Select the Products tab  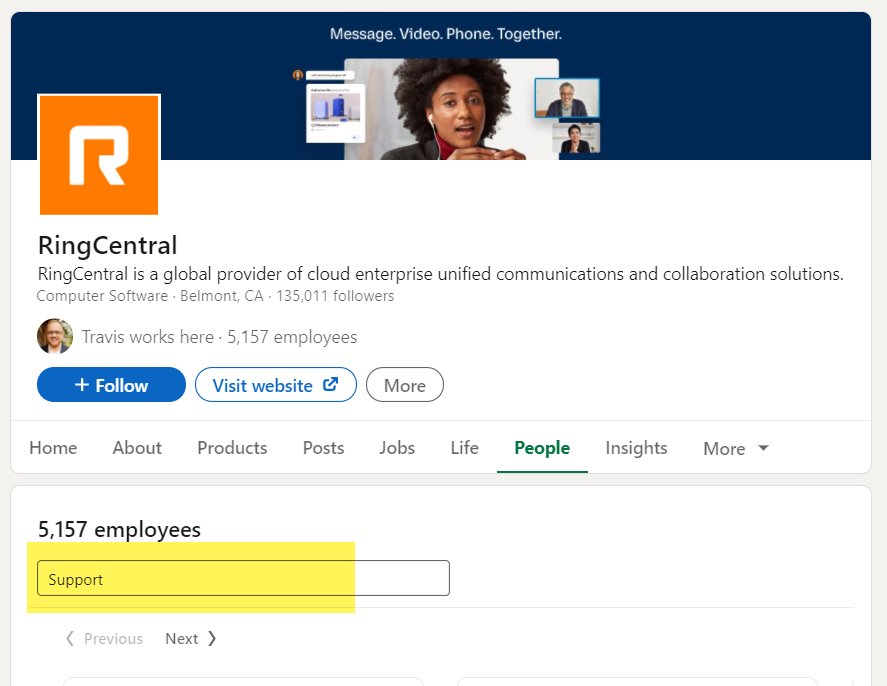[x=232, y=447]
